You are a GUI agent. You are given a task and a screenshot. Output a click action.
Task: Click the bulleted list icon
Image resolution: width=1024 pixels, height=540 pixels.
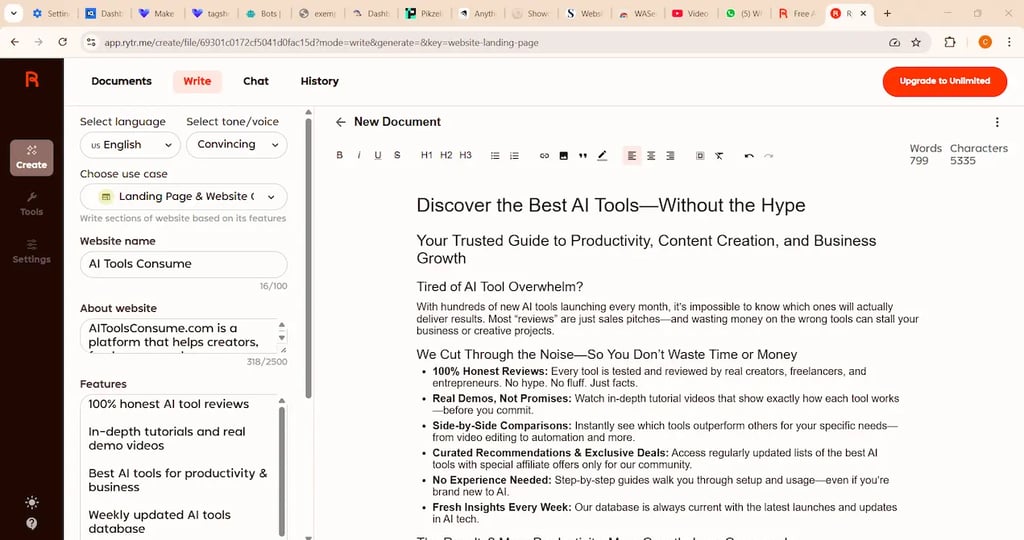[495, 156]
